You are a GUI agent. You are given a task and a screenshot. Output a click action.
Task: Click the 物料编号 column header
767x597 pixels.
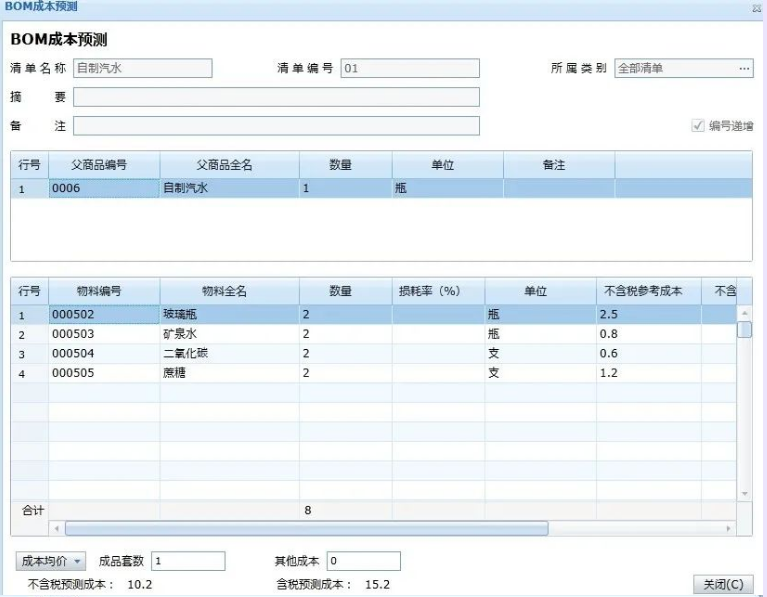point(104,291)
